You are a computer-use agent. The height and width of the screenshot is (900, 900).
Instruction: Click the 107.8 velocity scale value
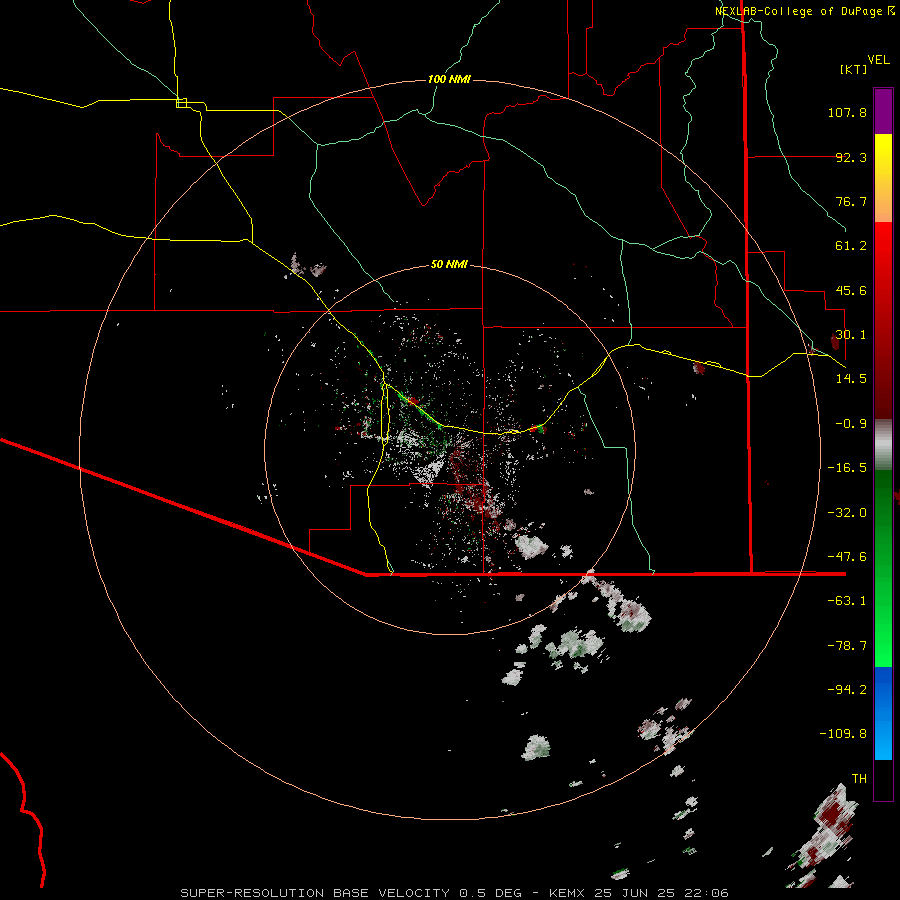click(x=847, y=112)
